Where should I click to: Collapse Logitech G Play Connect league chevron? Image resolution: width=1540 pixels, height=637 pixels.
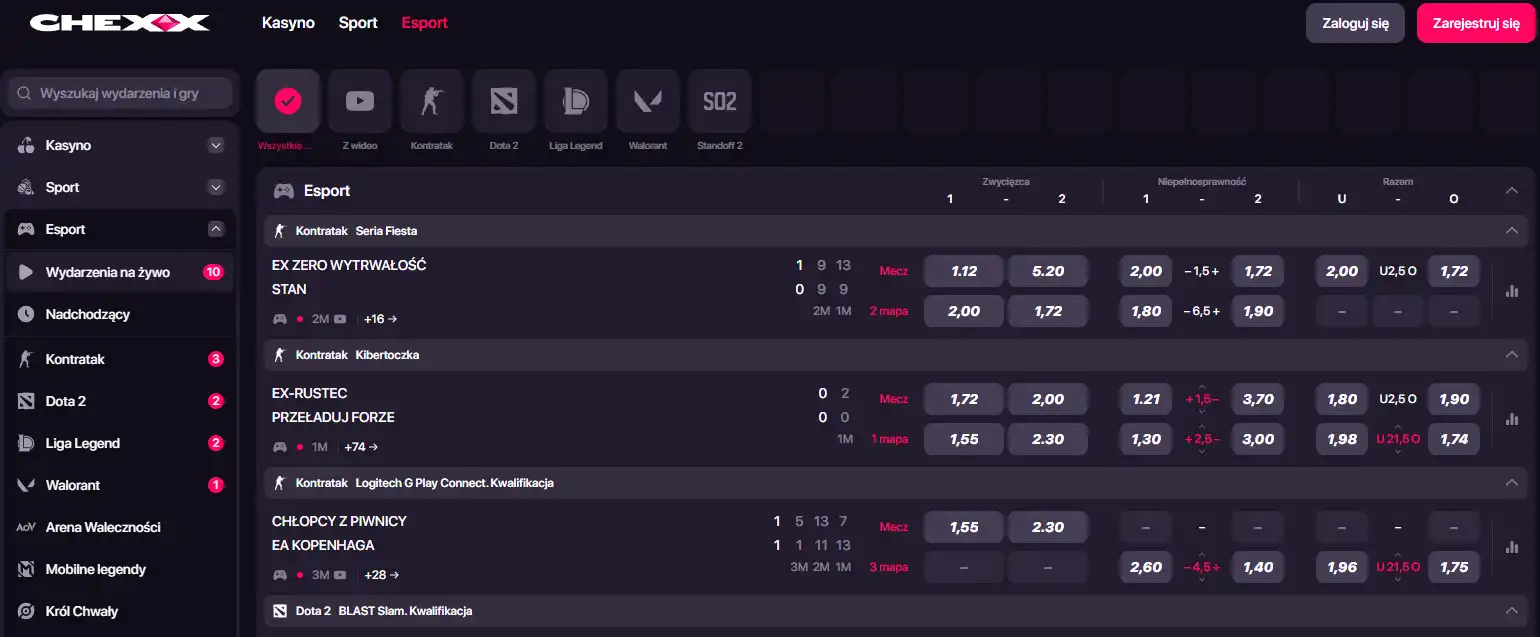pyautogui.click(x=1511, y=482)
